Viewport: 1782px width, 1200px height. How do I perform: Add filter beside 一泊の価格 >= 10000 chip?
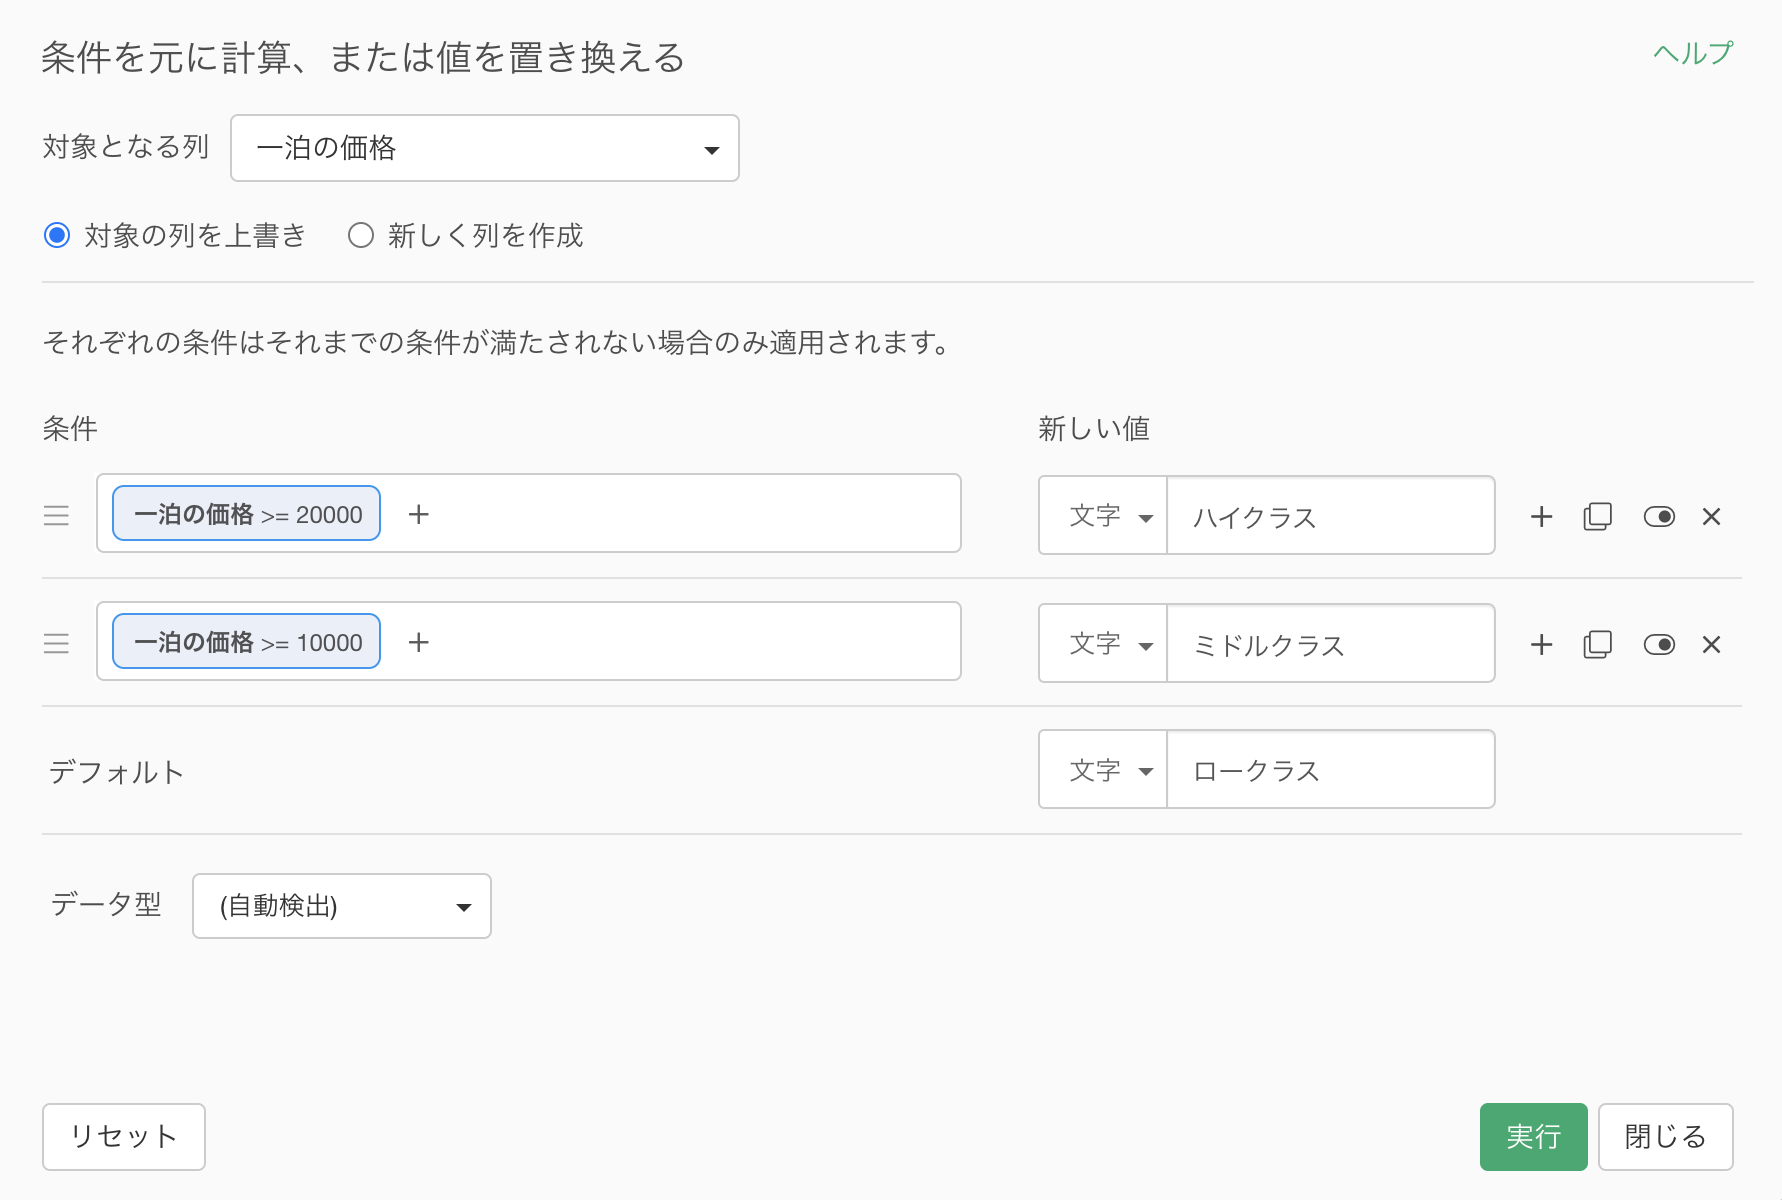(x=419, y=642)
